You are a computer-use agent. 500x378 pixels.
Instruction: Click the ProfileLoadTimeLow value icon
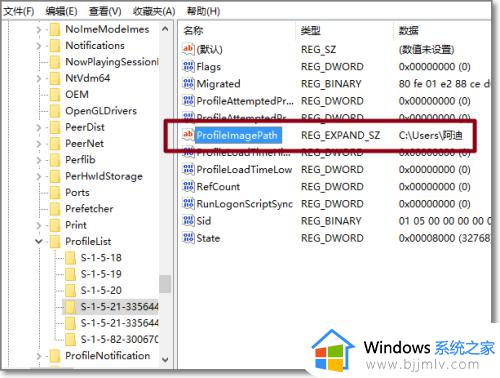click(x=188, y=169)
